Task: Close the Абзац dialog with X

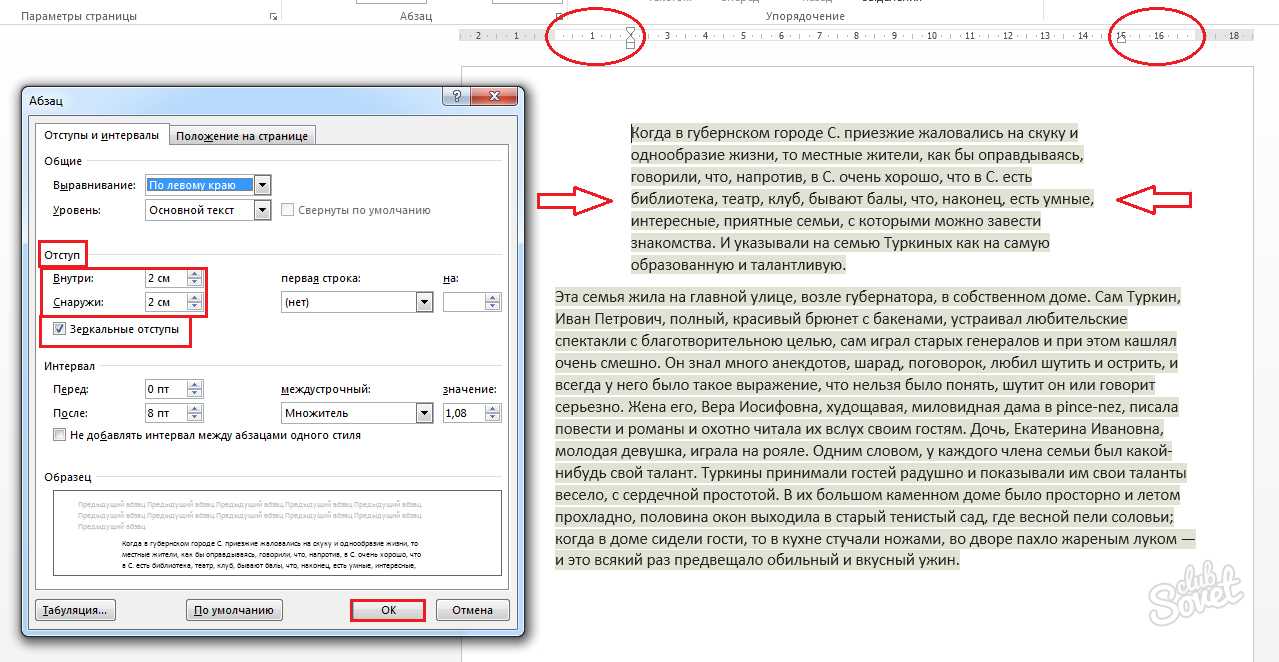Action: pos(497,98)
